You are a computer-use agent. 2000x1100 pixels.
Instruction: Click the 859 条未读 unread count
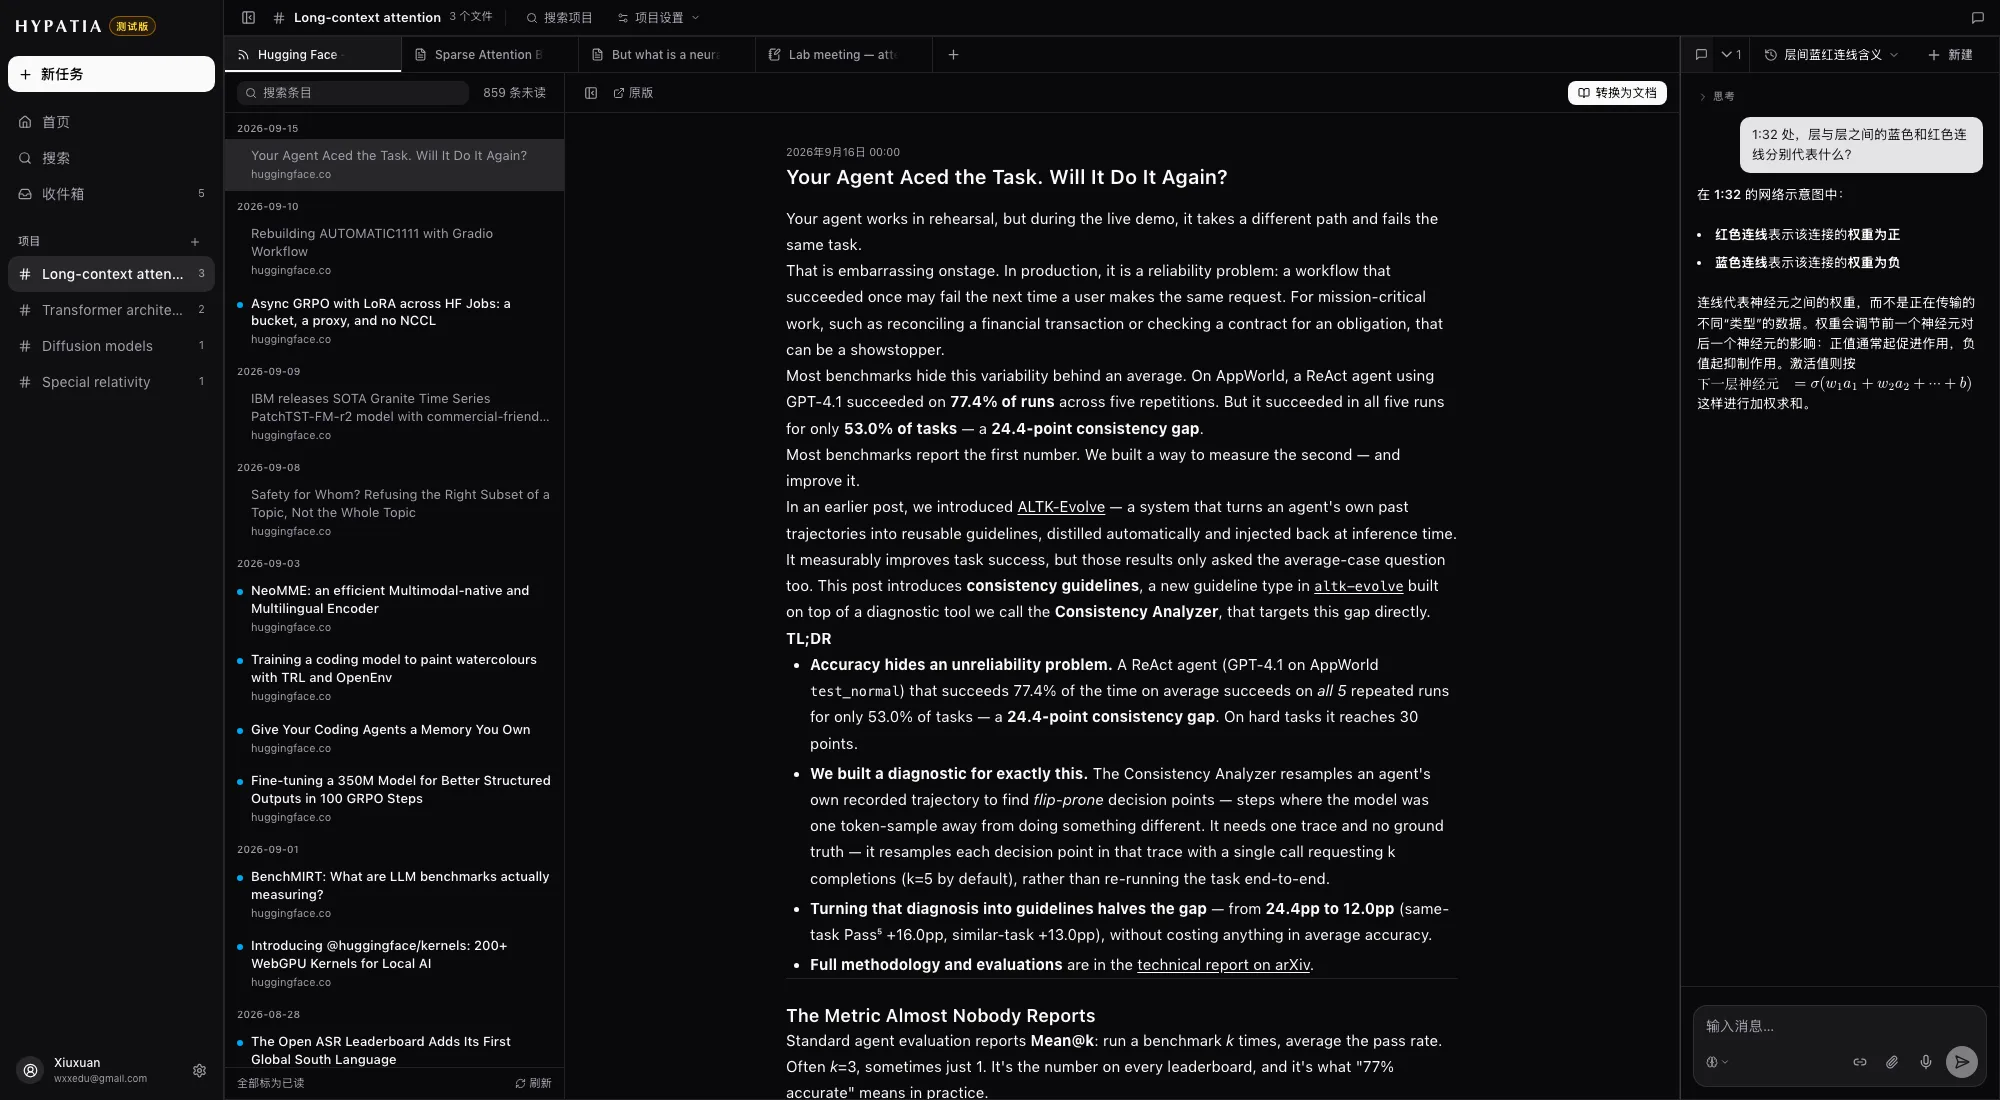[514, 93]
